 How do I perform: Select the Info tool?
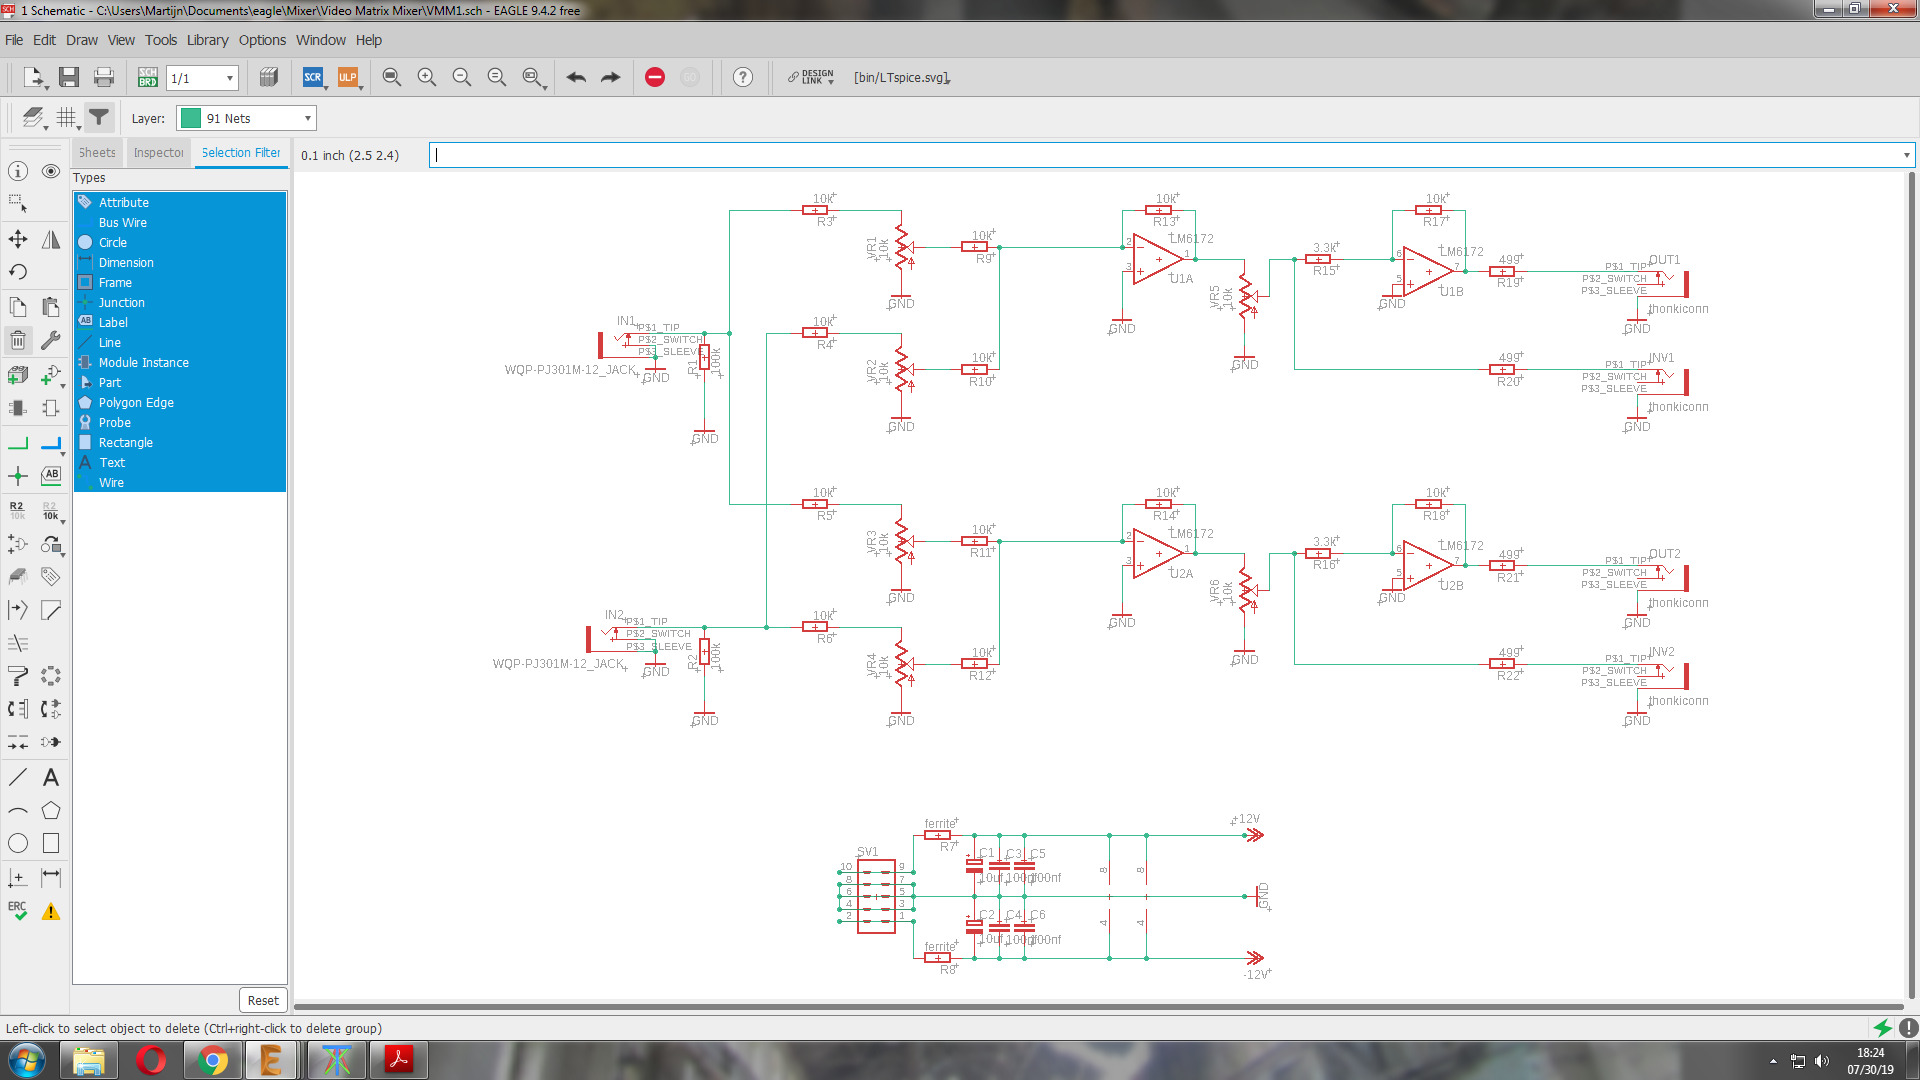pos(18,171)
